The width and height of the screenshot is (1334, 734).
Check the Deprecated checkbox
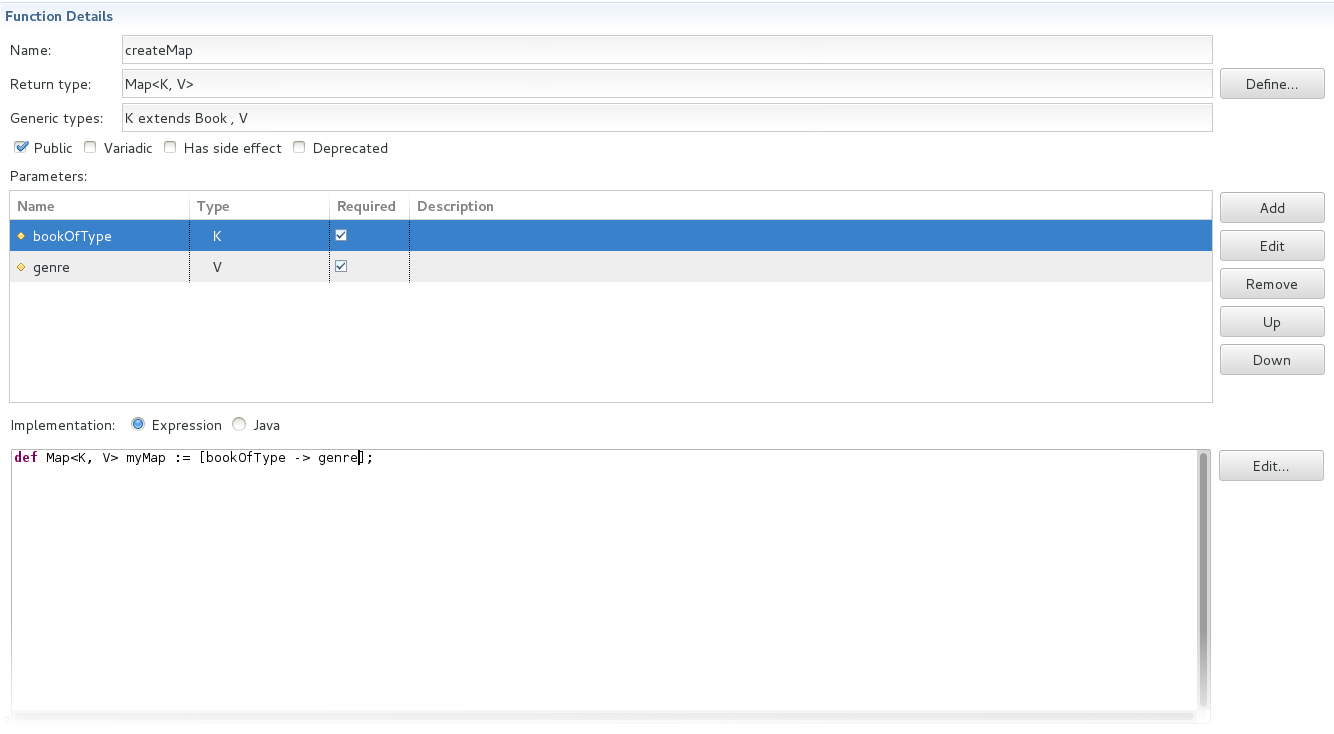(x=299, y=147)
